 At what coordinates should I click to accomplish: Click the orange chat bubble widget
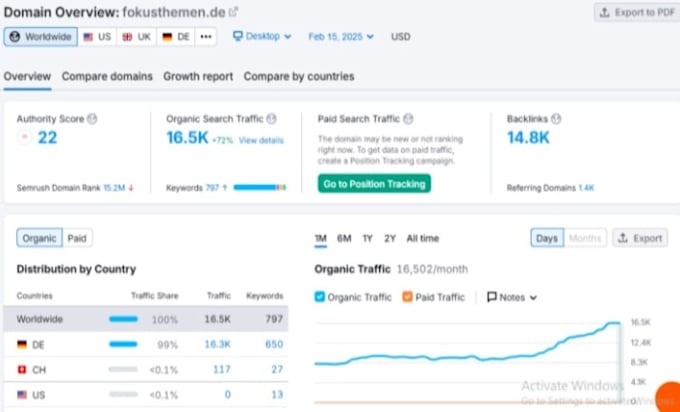(668, 397)
